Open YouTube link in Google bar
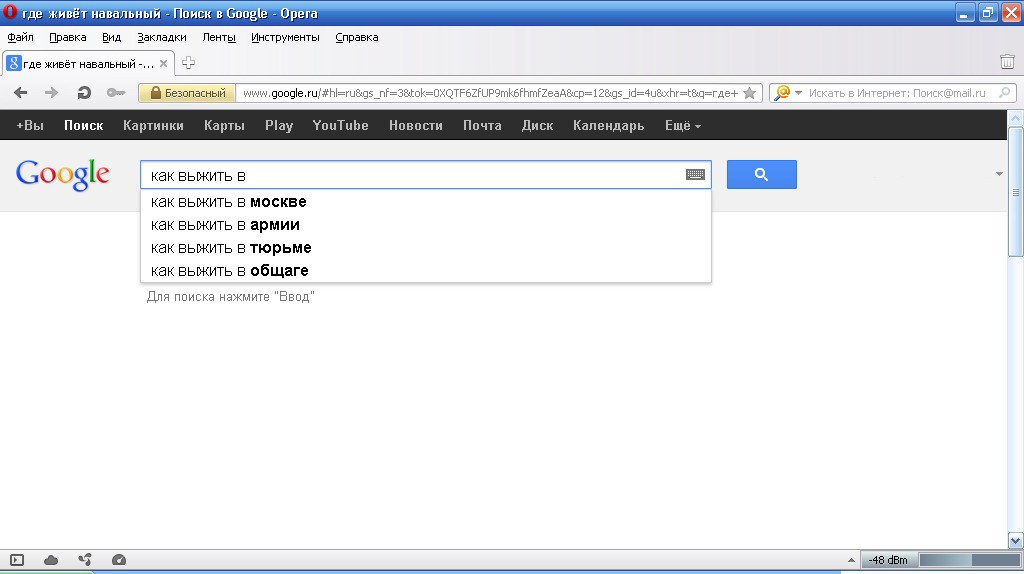 coord(340,125)
